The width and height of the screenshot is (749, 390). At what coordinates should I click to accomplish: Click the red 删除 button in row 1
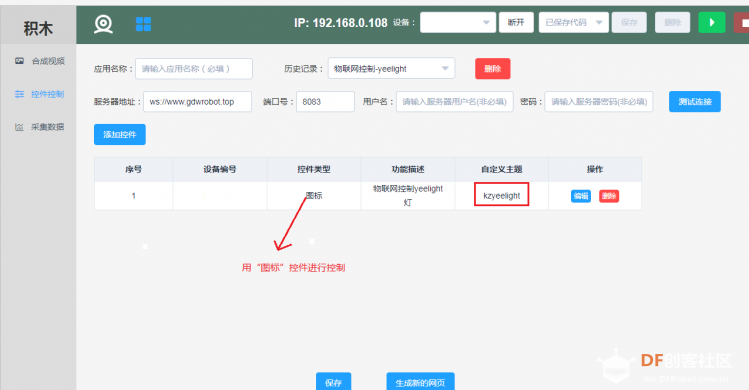coord(609,196)
